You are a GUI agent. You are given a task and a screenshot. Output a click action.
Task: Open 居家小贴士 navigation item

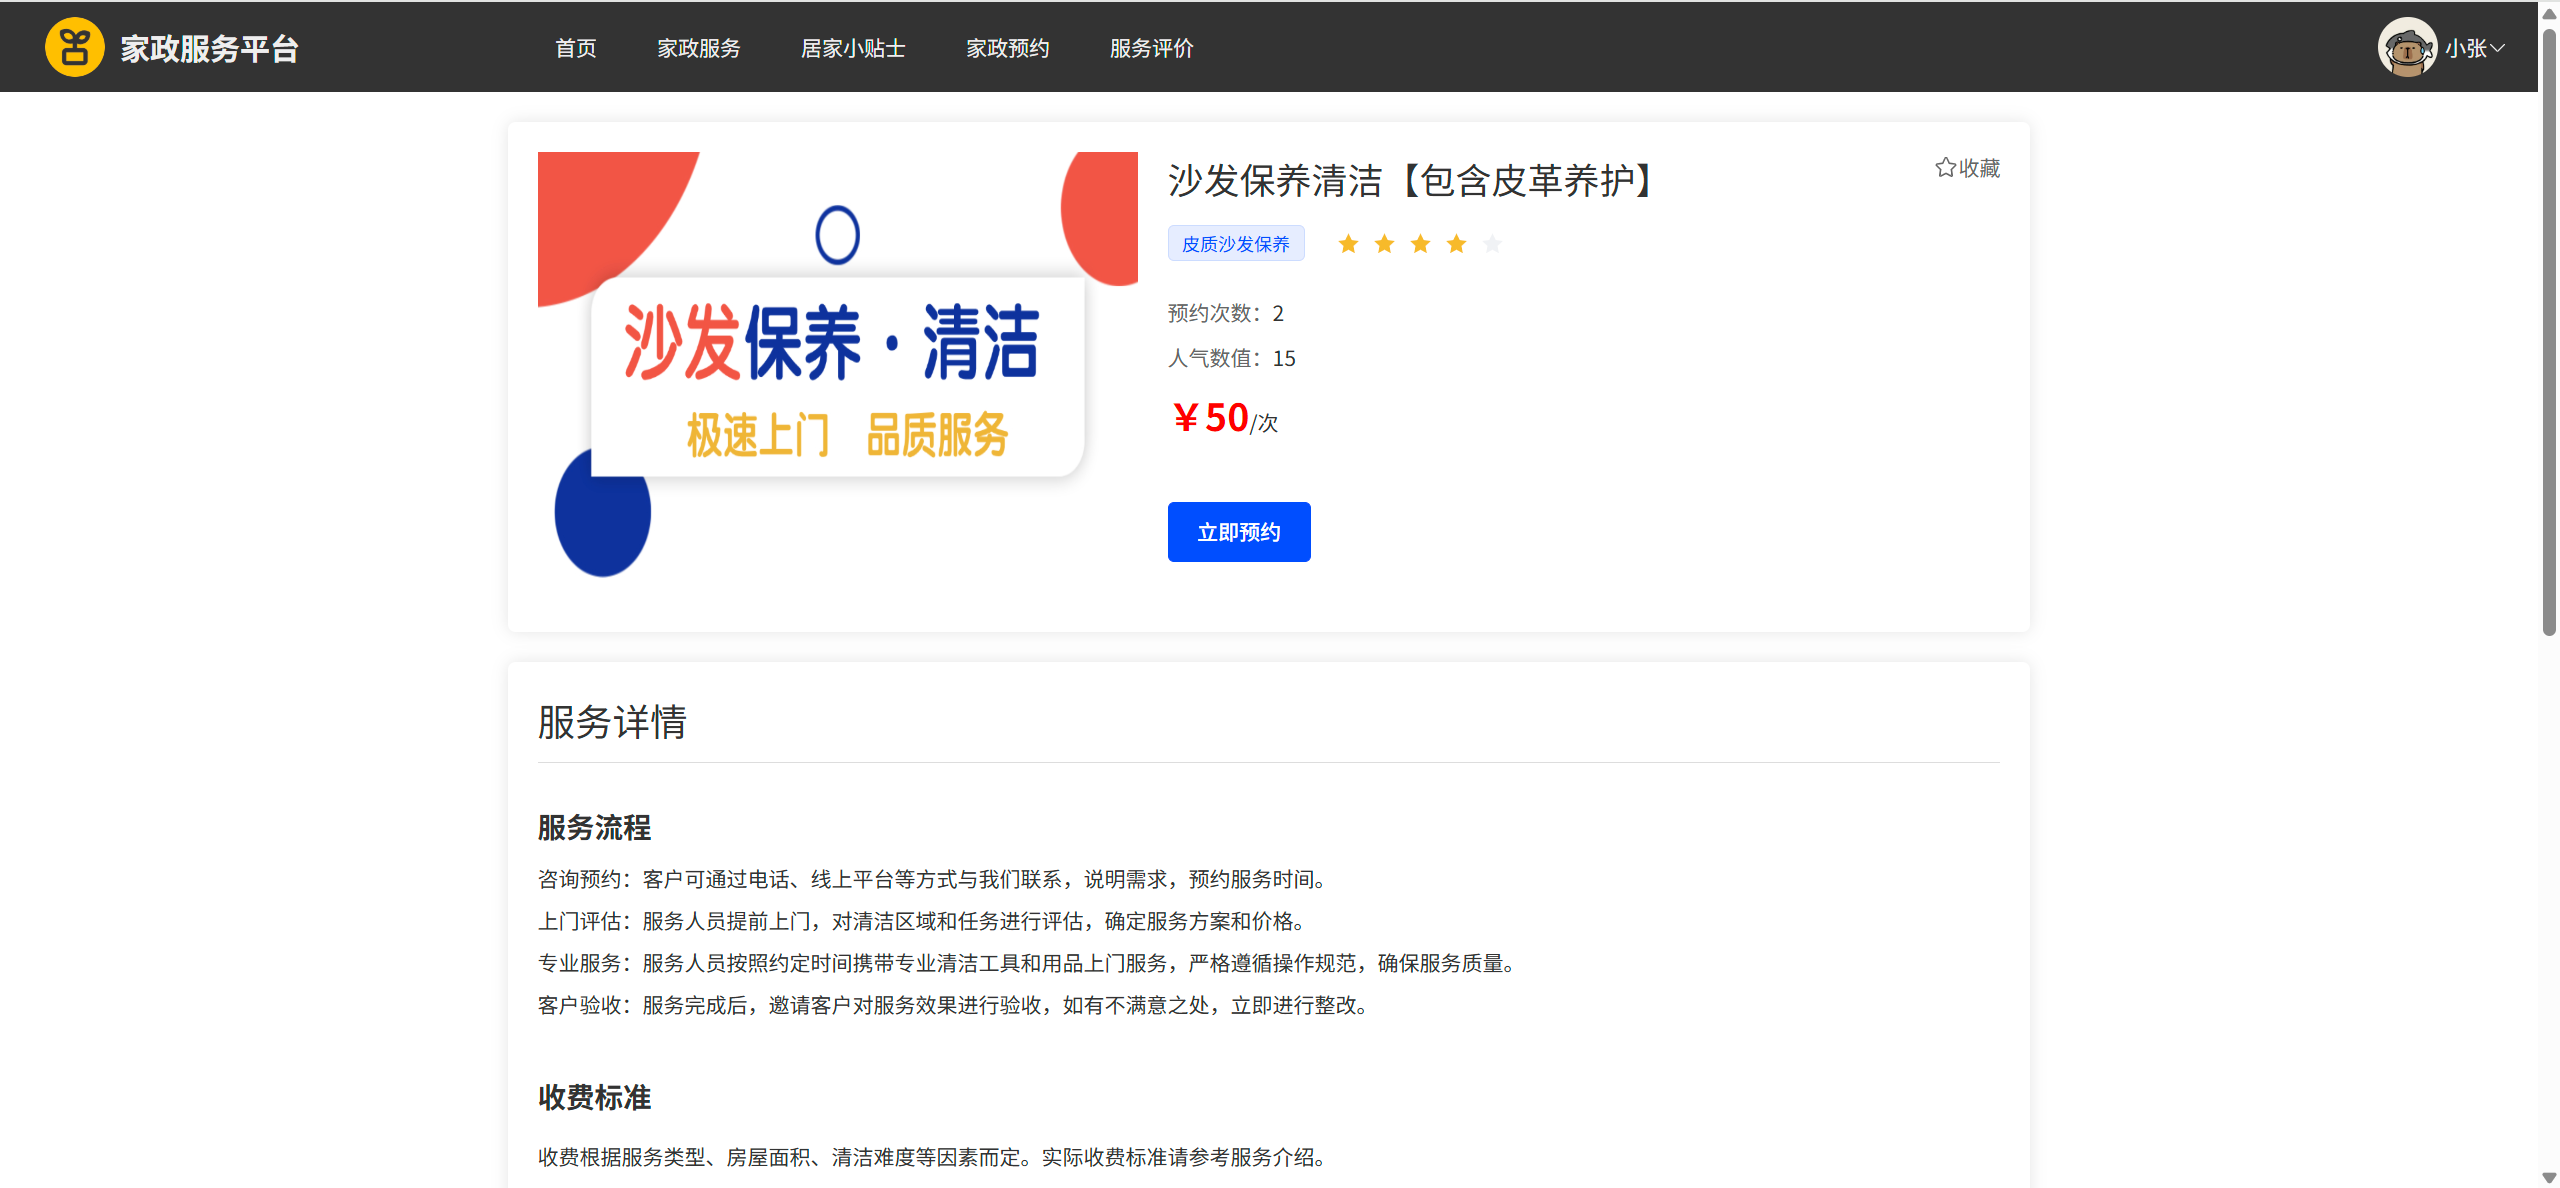[853, 48]
